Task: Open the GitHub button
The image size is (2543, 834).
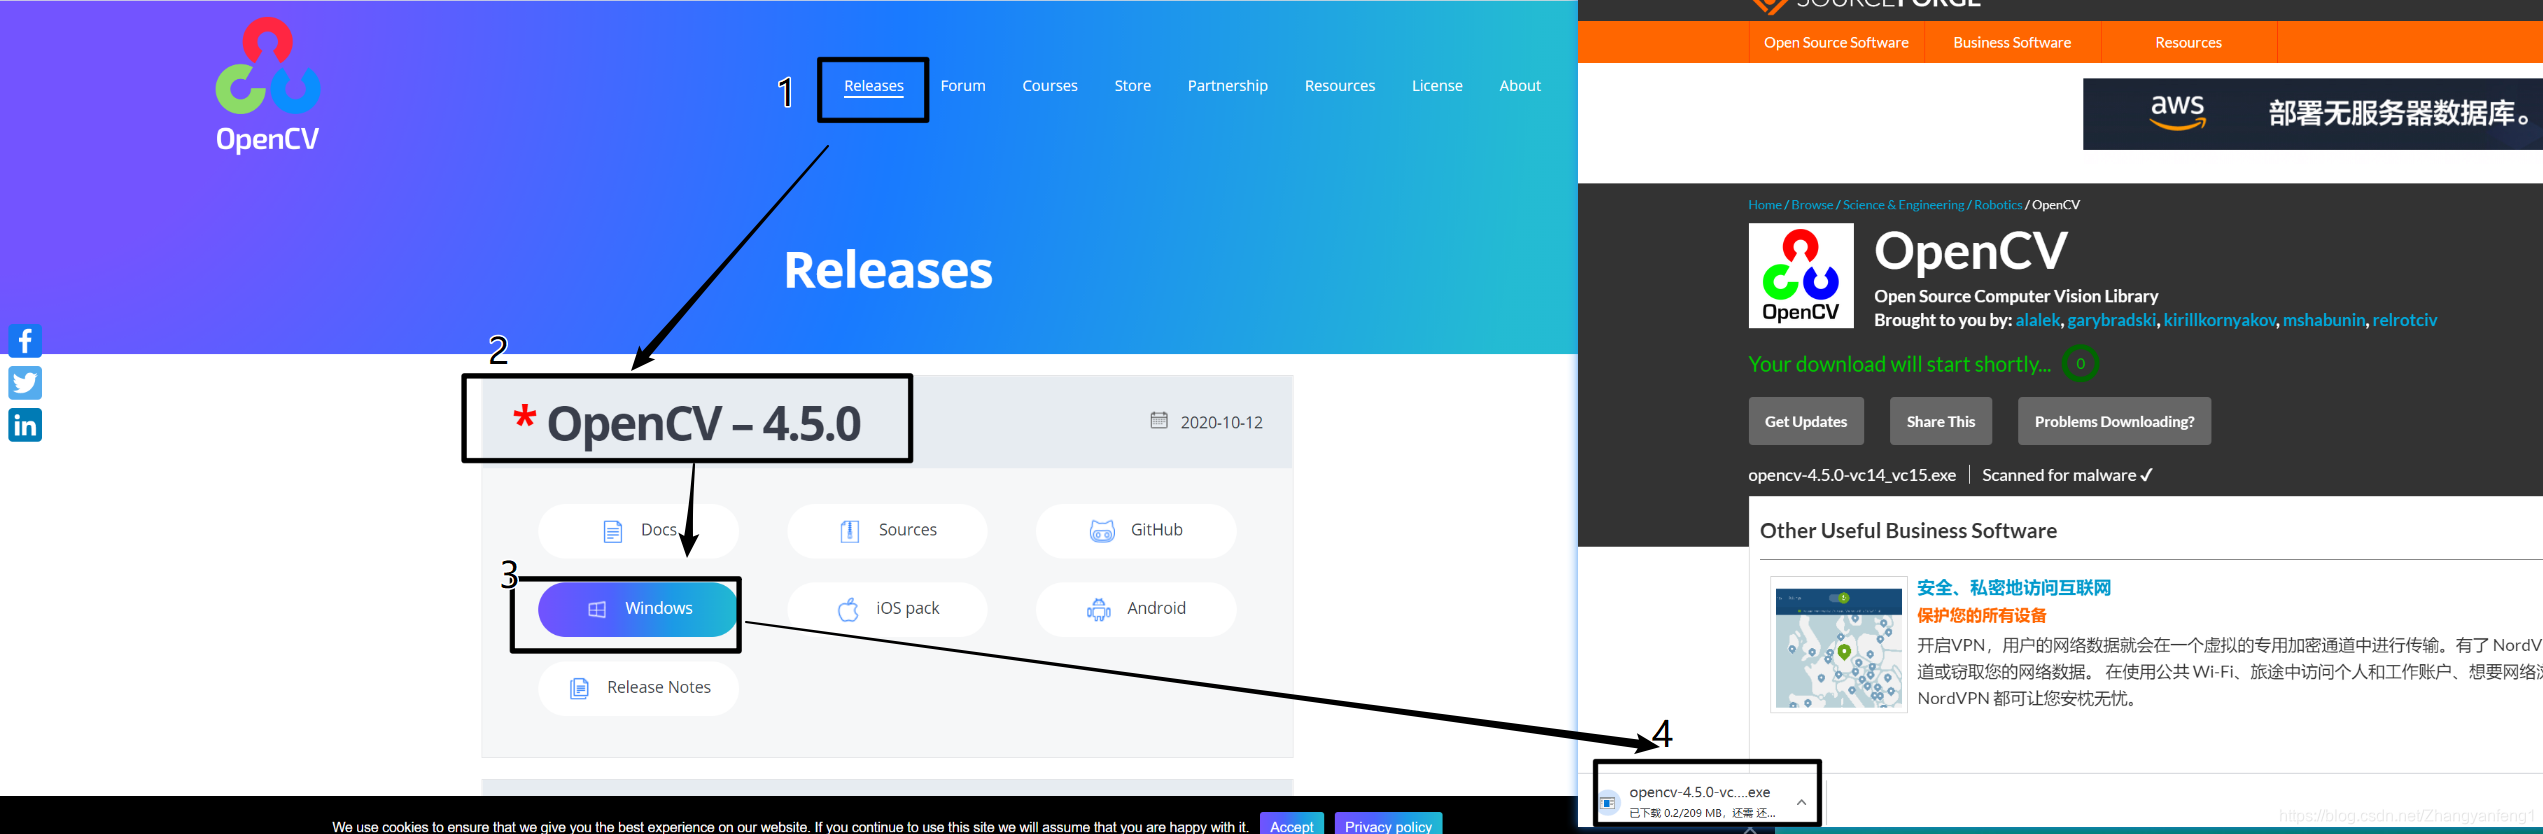Action: coord(1136,530)
